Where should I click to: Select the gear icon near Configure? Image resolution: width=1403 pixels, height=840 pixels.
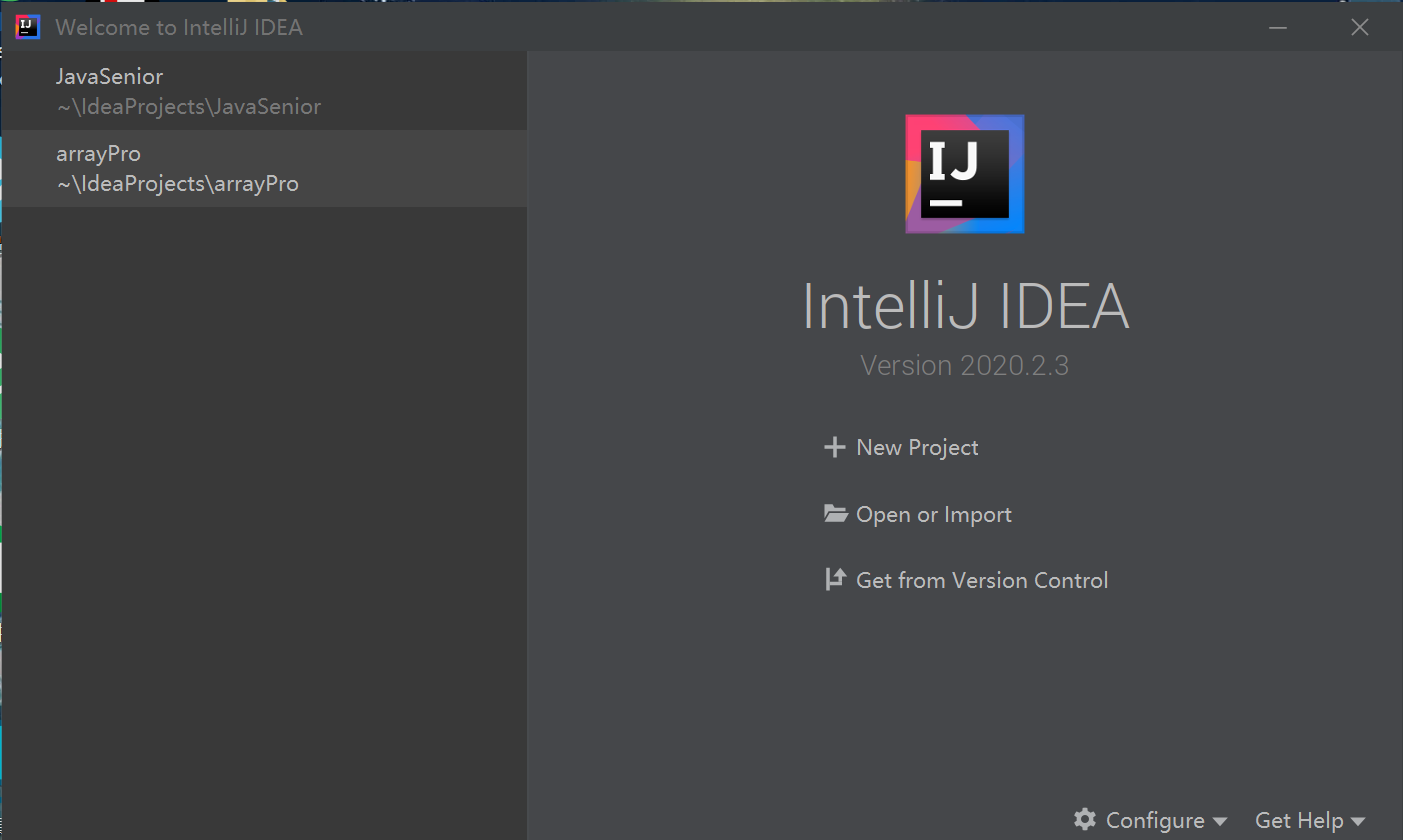coord(1083,819)
